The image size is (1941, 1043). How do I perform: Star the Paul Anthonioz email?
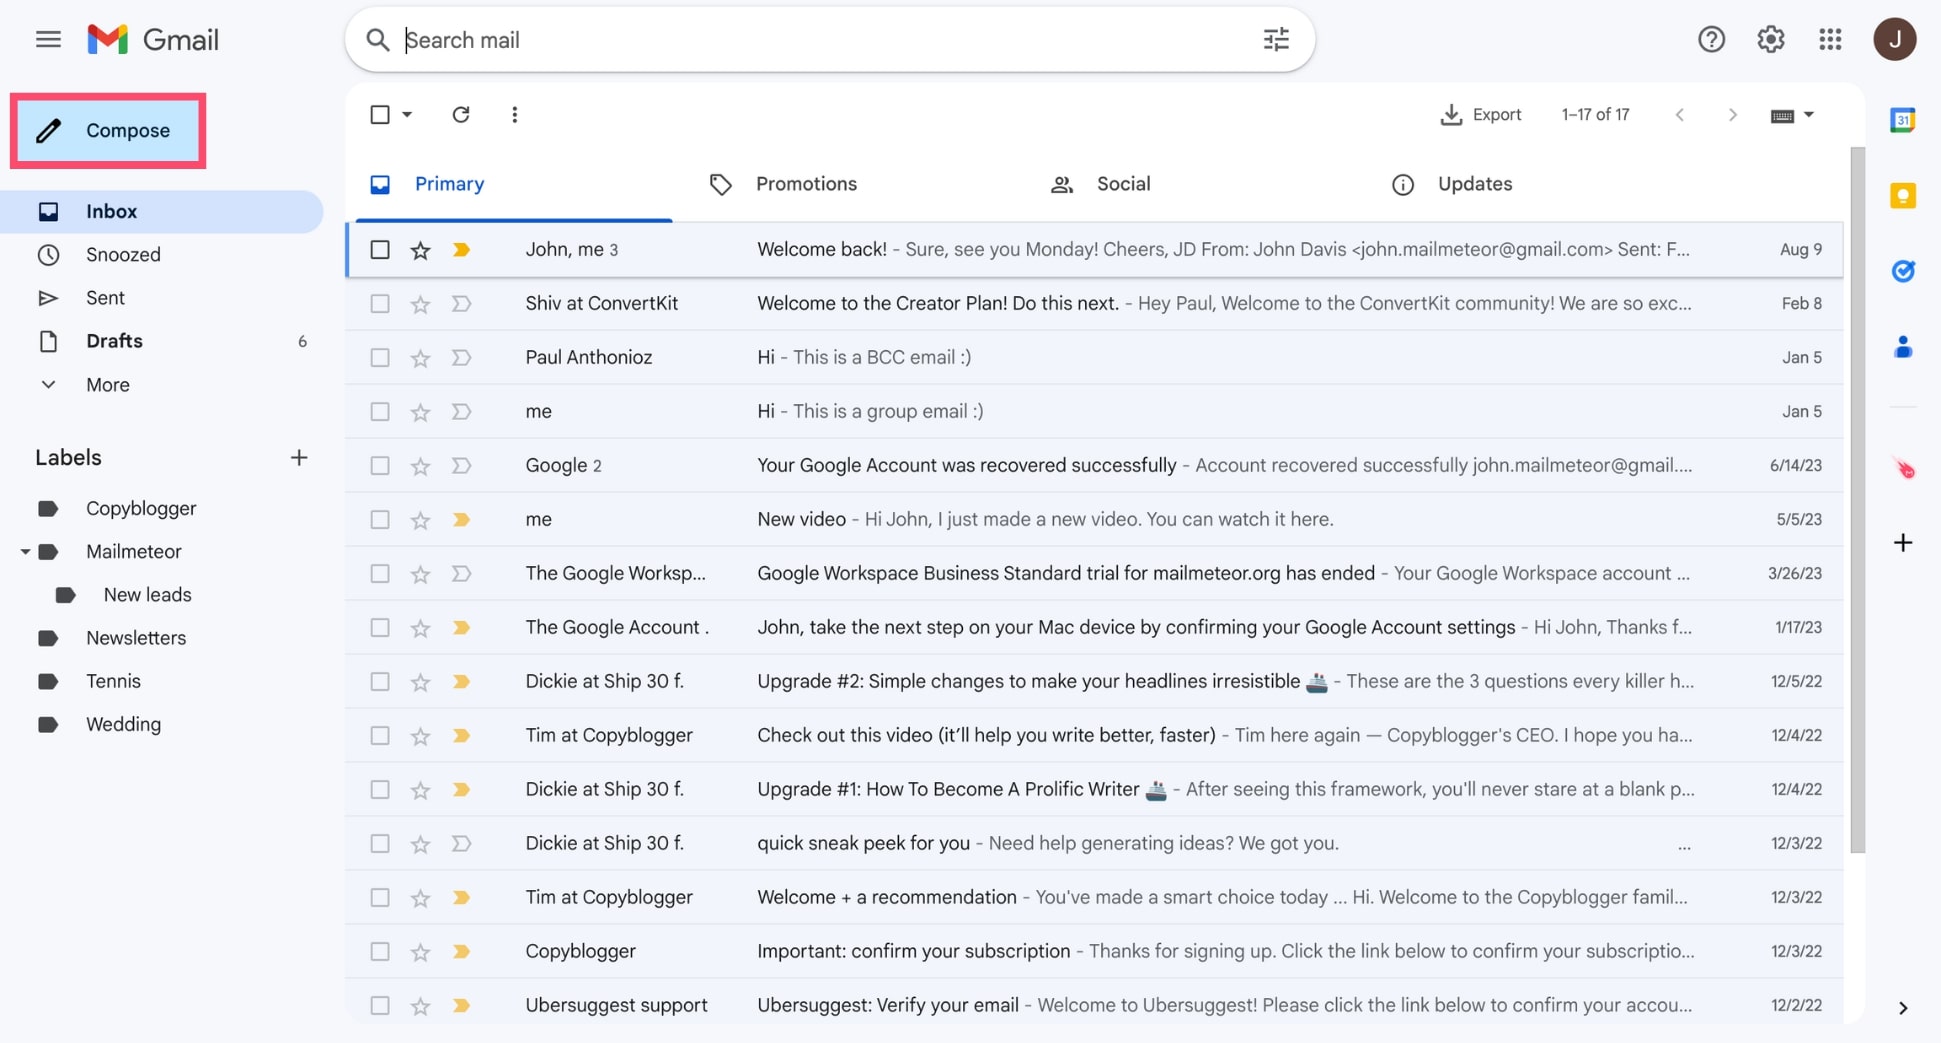coord(420,358)
